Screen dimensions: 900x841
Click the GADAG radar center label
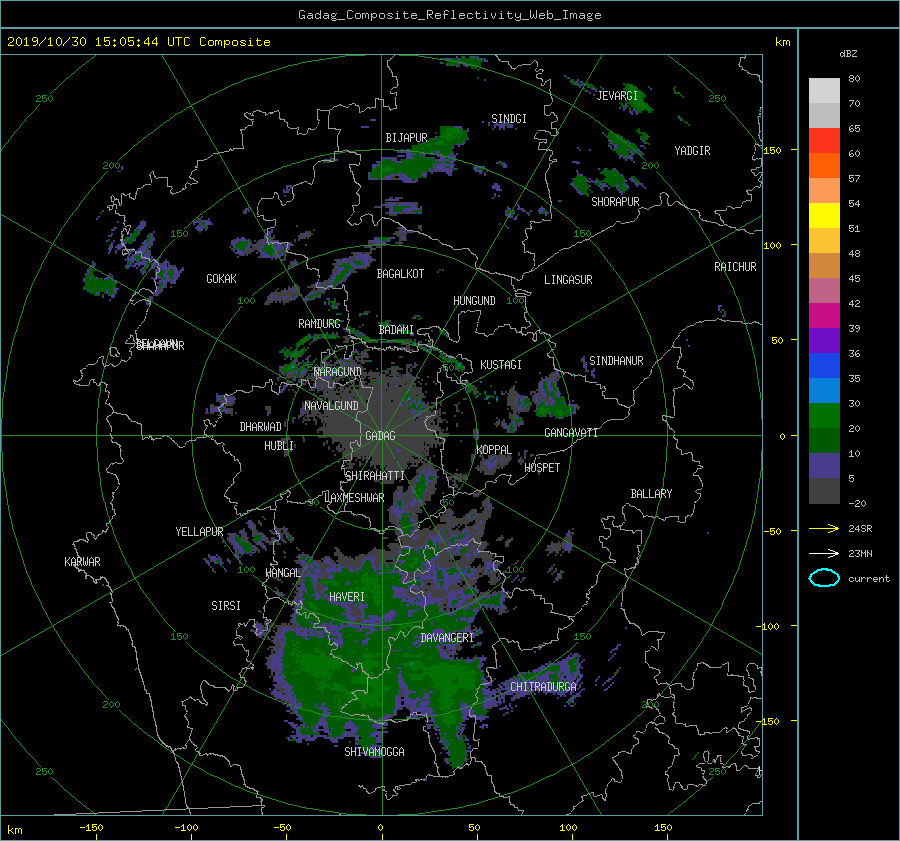tap(380, 436)
